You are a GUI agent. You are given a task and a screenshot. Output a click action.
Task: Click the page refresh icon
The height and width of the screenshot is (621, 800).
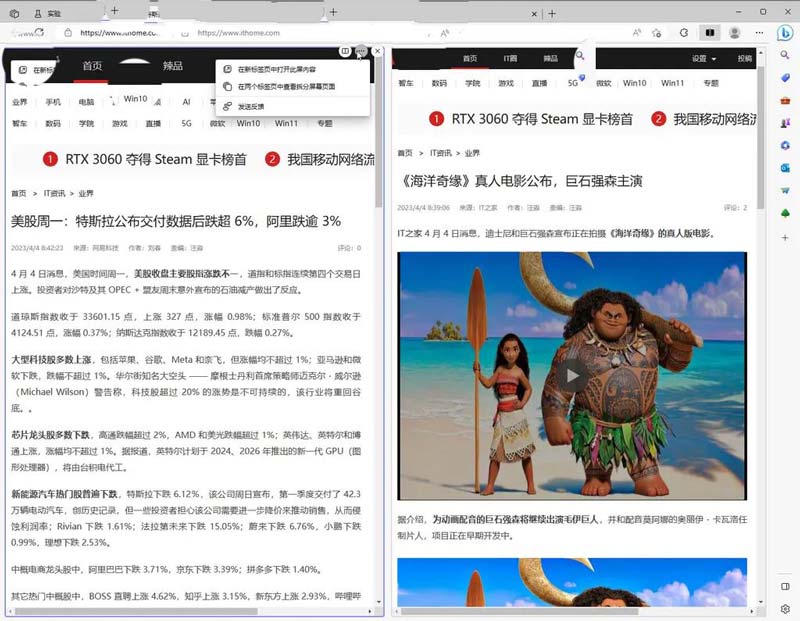39,32
